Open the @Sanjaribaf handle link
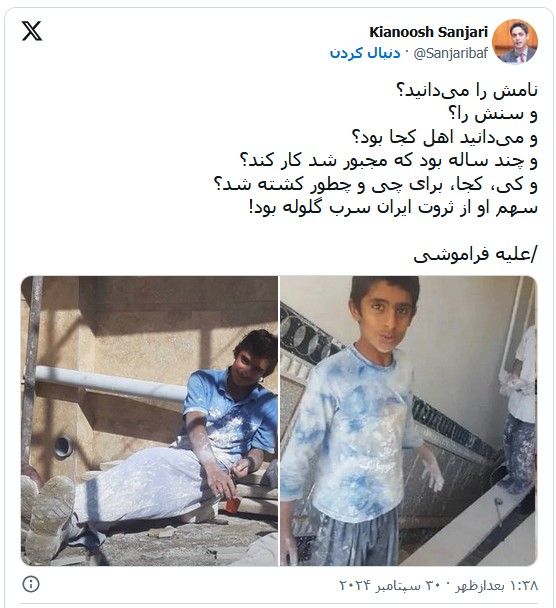556x608 pixels. (451, 53)
